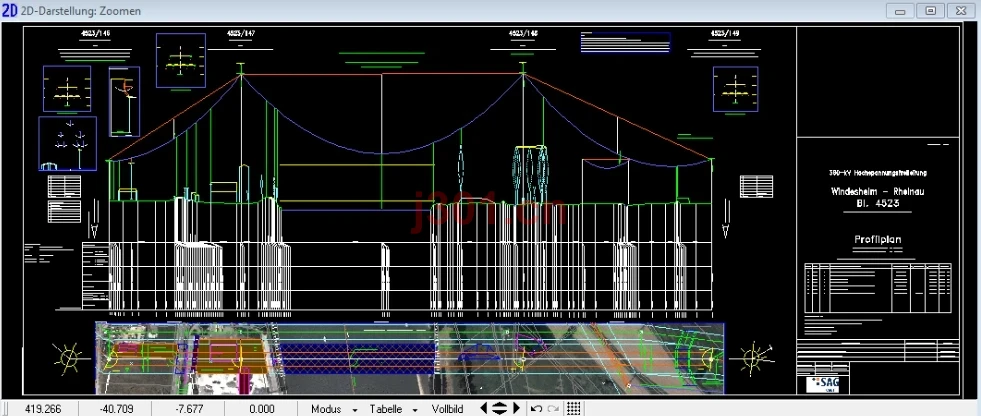
Task: Click tower label 4523/148 in the drawing
Action: coord(523,33)
